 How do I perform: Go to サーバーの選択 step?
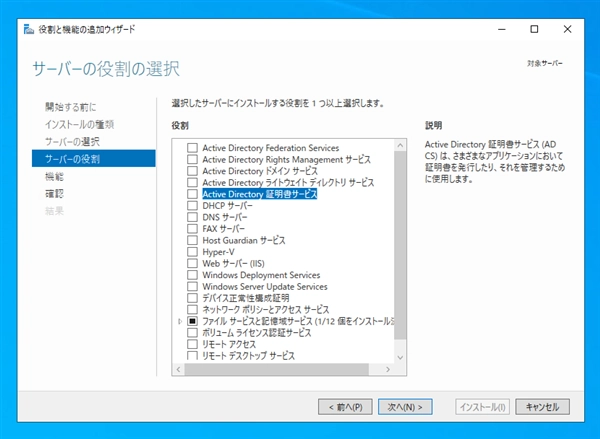[x=72, y=142]
